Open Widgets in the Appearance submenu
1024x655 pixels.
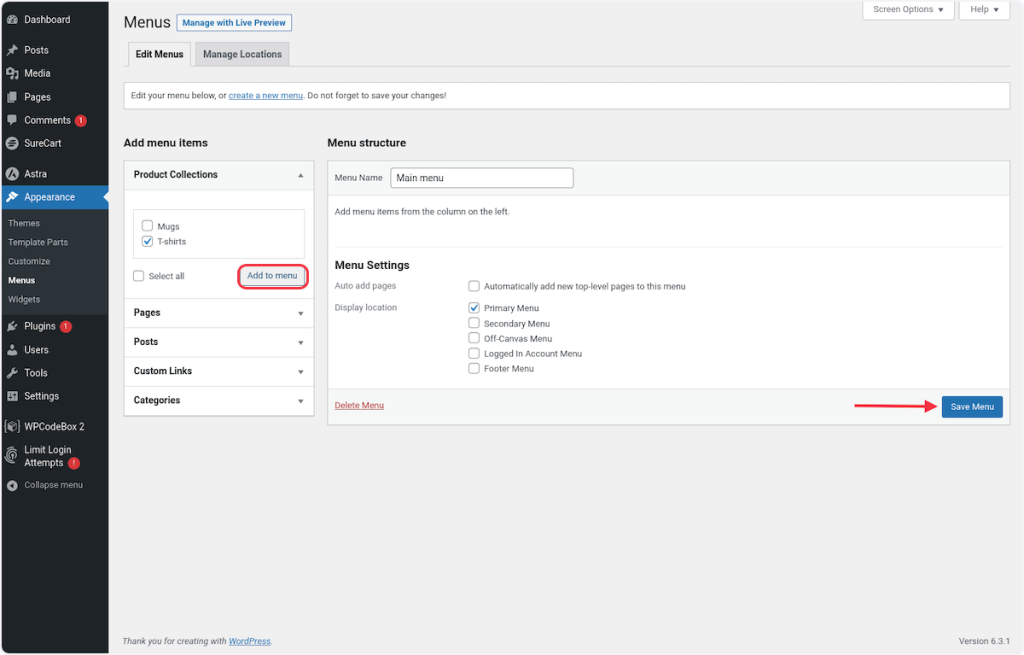click(24, 299)
